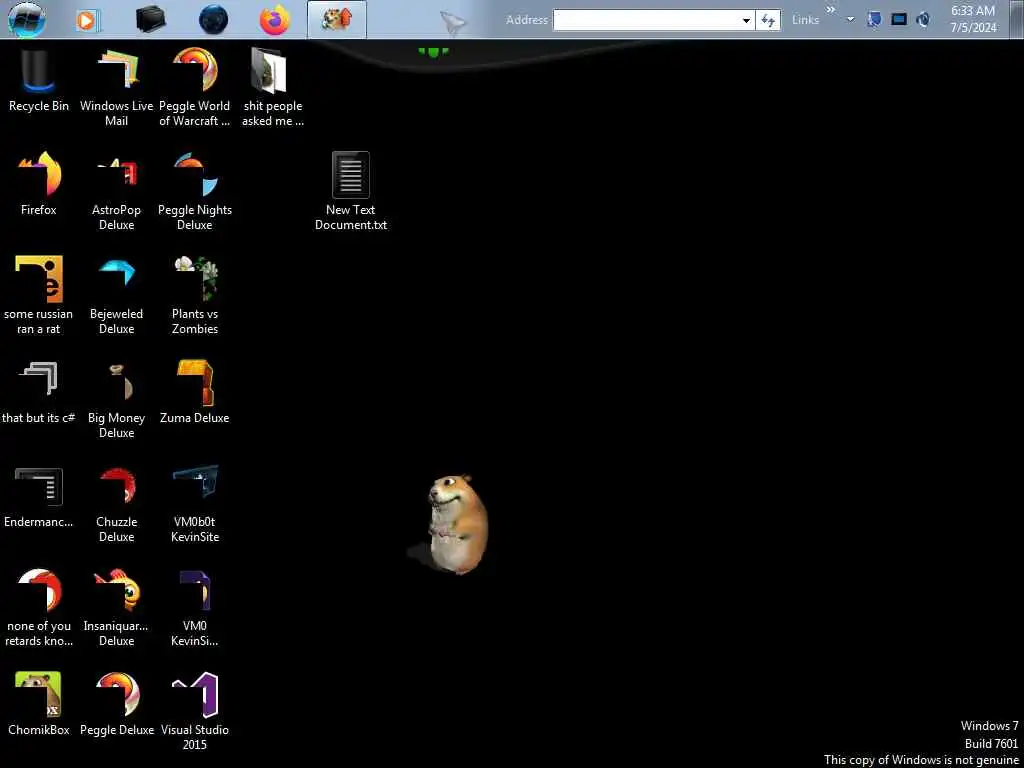Select Peggle Nights Deluxe desktop icon
This screenshot has width=1024, height=768.
(195, 192)
